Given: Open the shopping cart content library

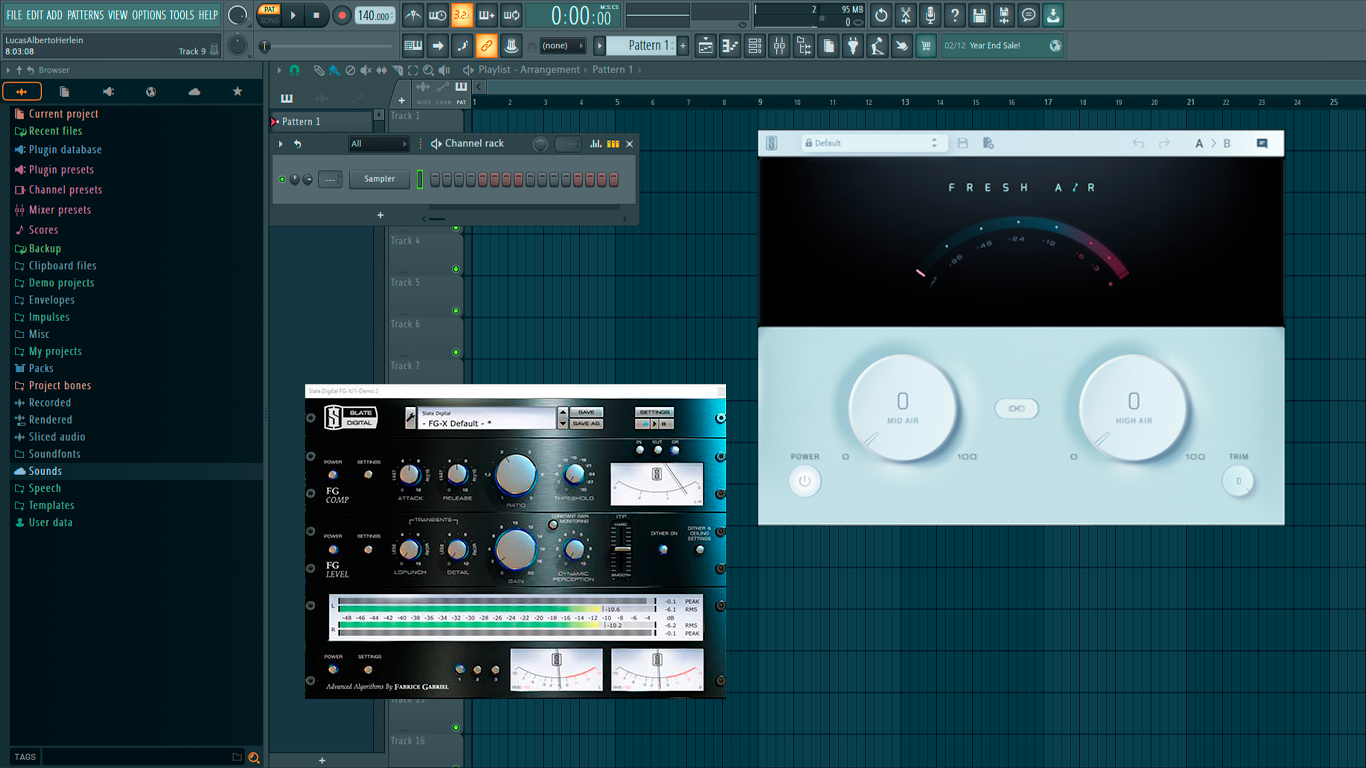Looking at the screenshot, I should [x=926, y=46].
